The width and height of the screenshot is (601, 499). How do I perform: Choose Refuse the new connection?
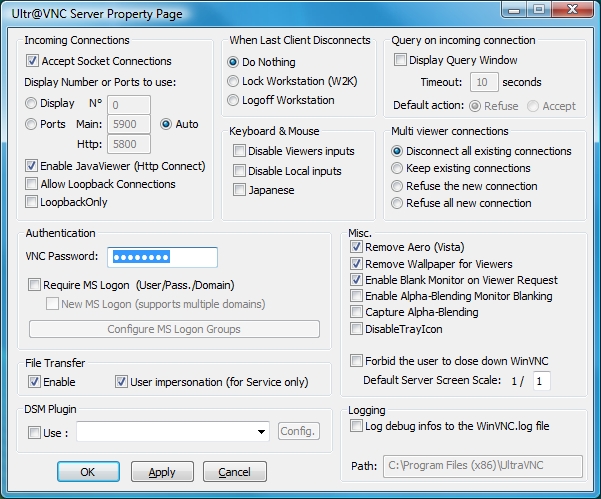pyautogui.click(x=397, y=186)
